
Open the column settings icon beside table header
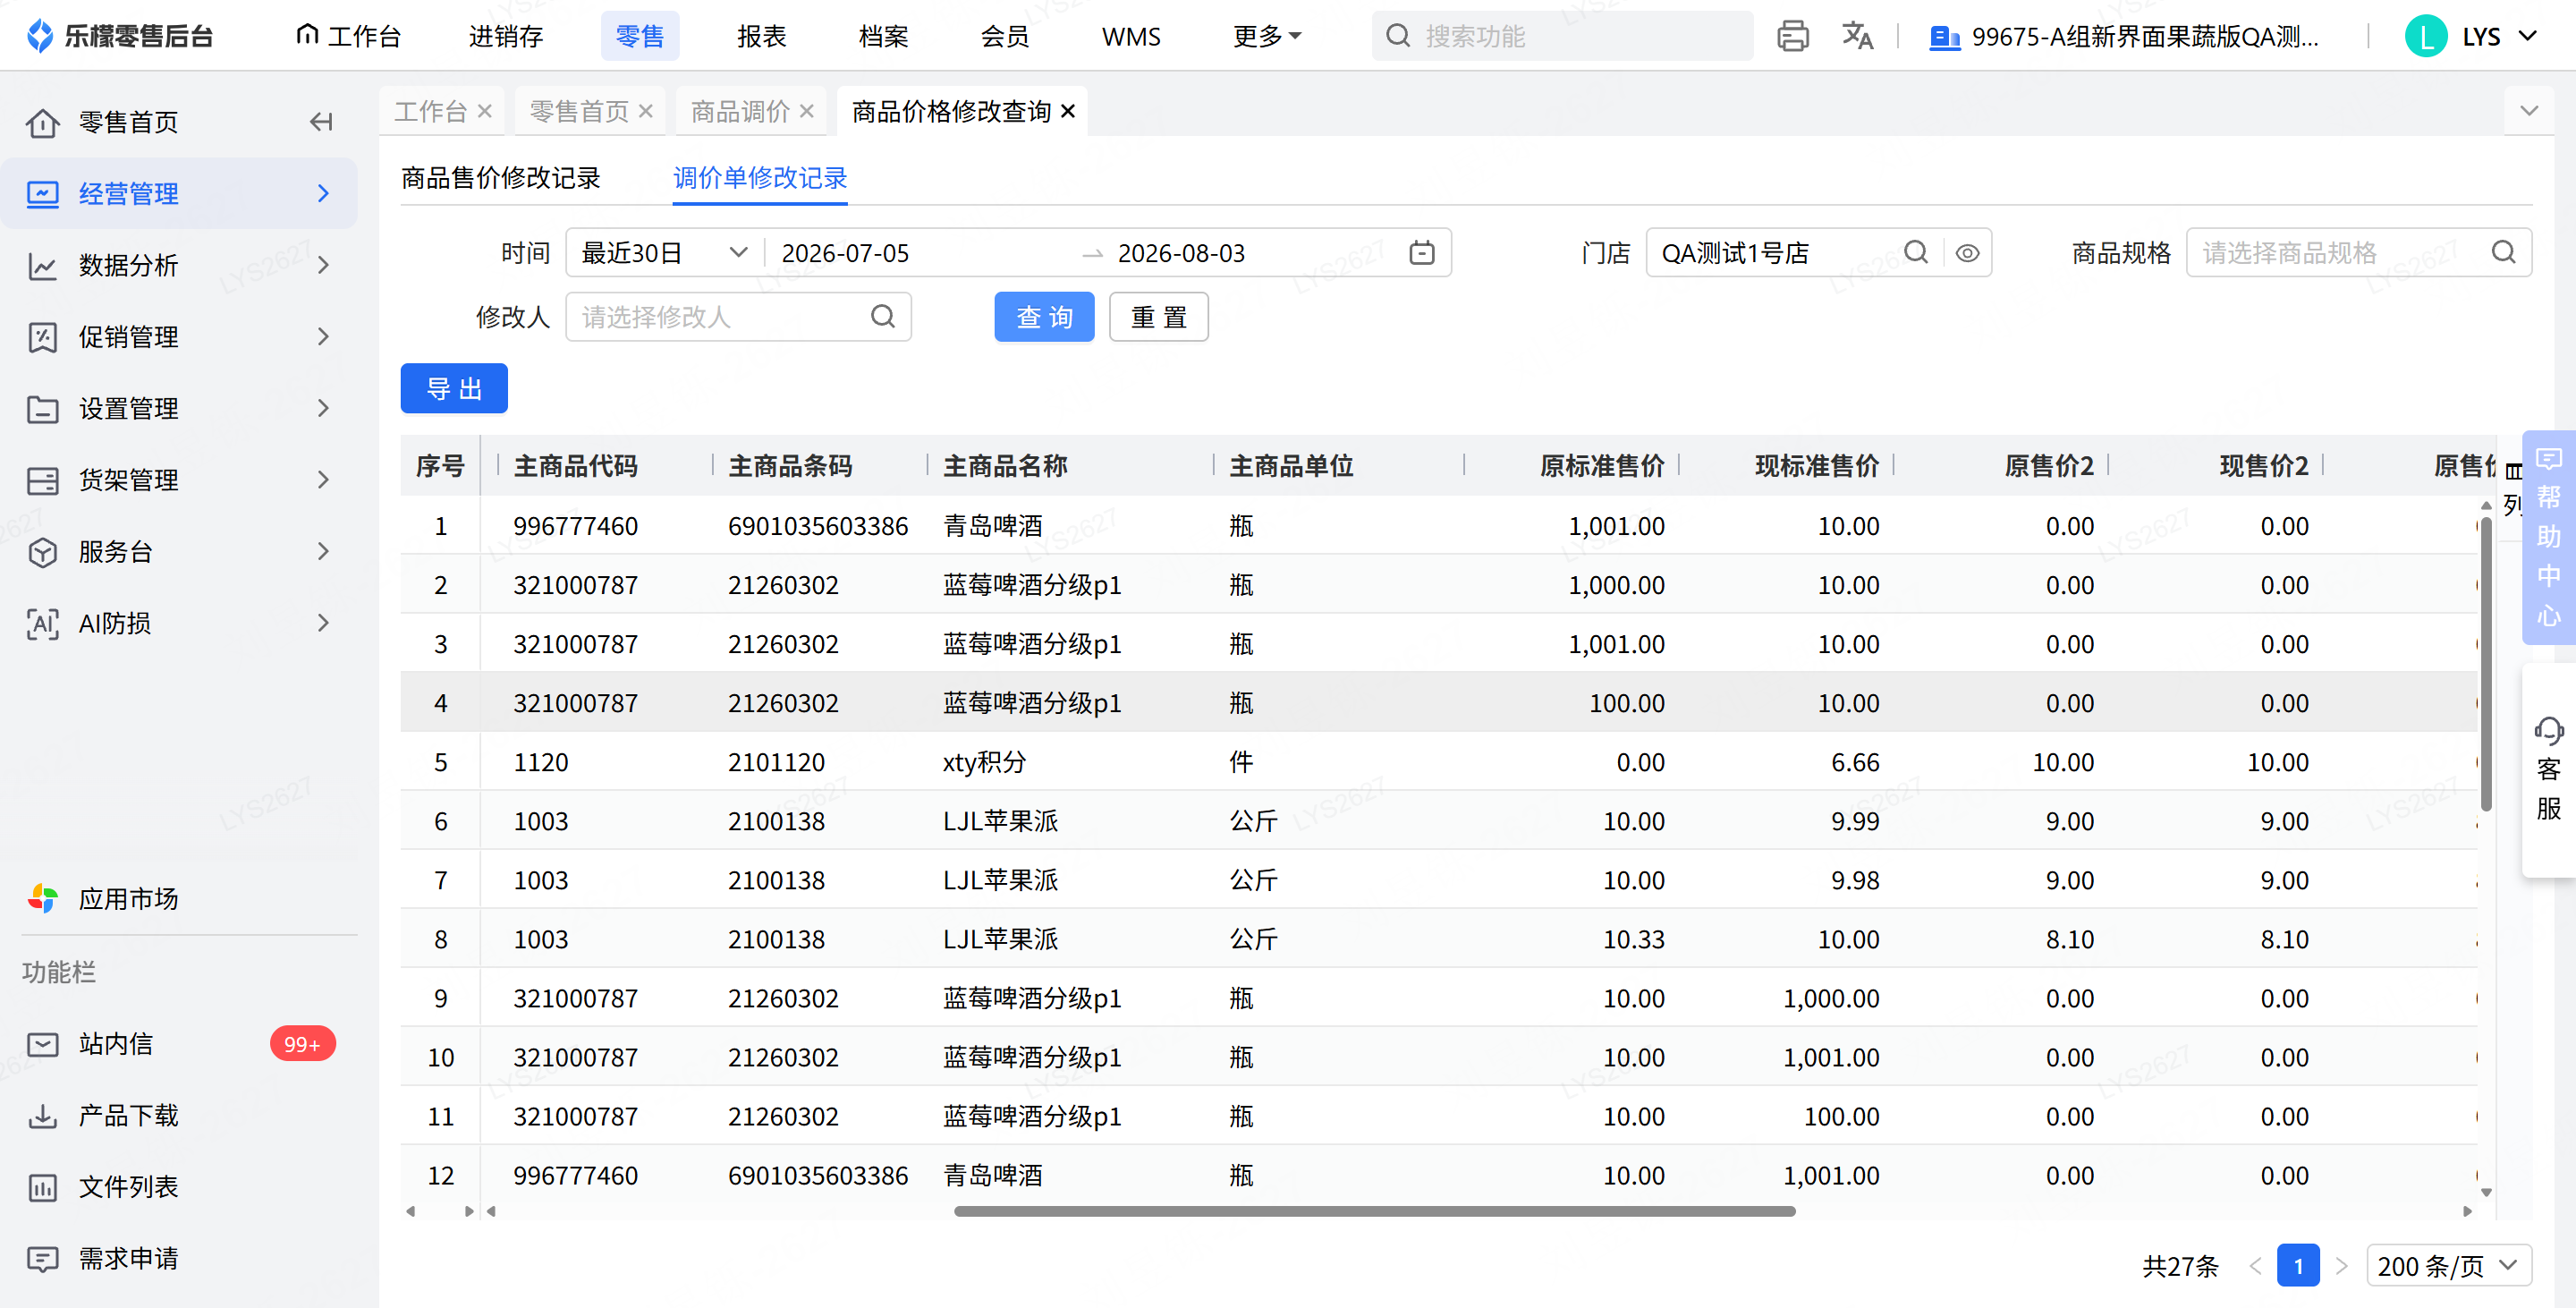coord(2513,471)
